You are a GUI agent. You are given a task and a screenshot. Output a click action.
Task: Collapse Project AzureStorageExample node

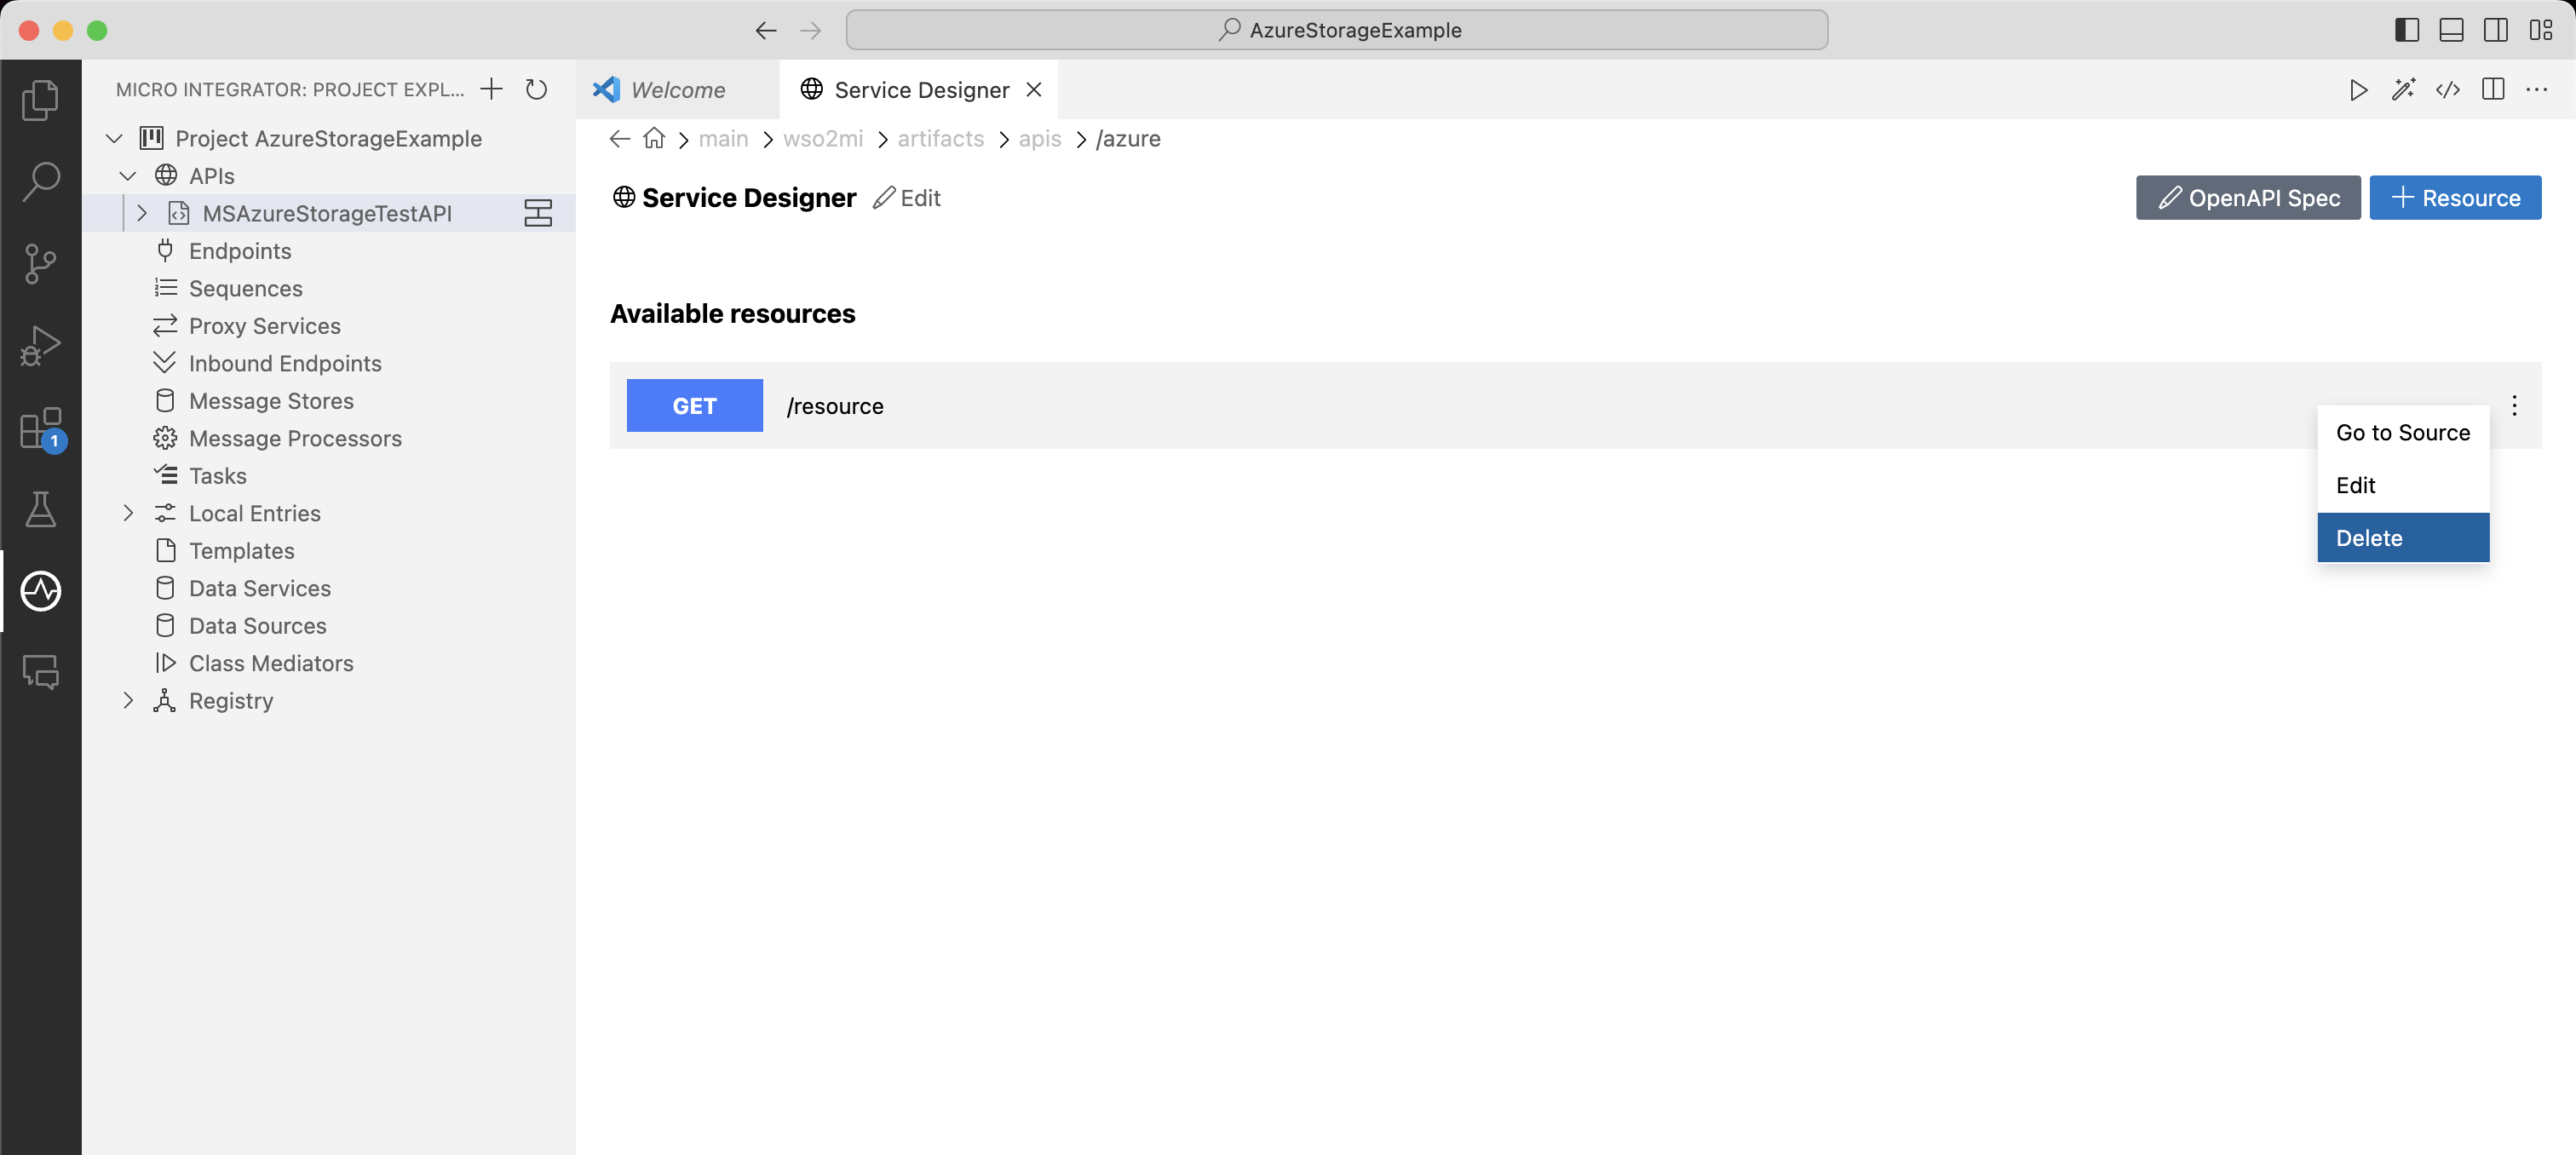pyautogui.click(x=114, y=138)
